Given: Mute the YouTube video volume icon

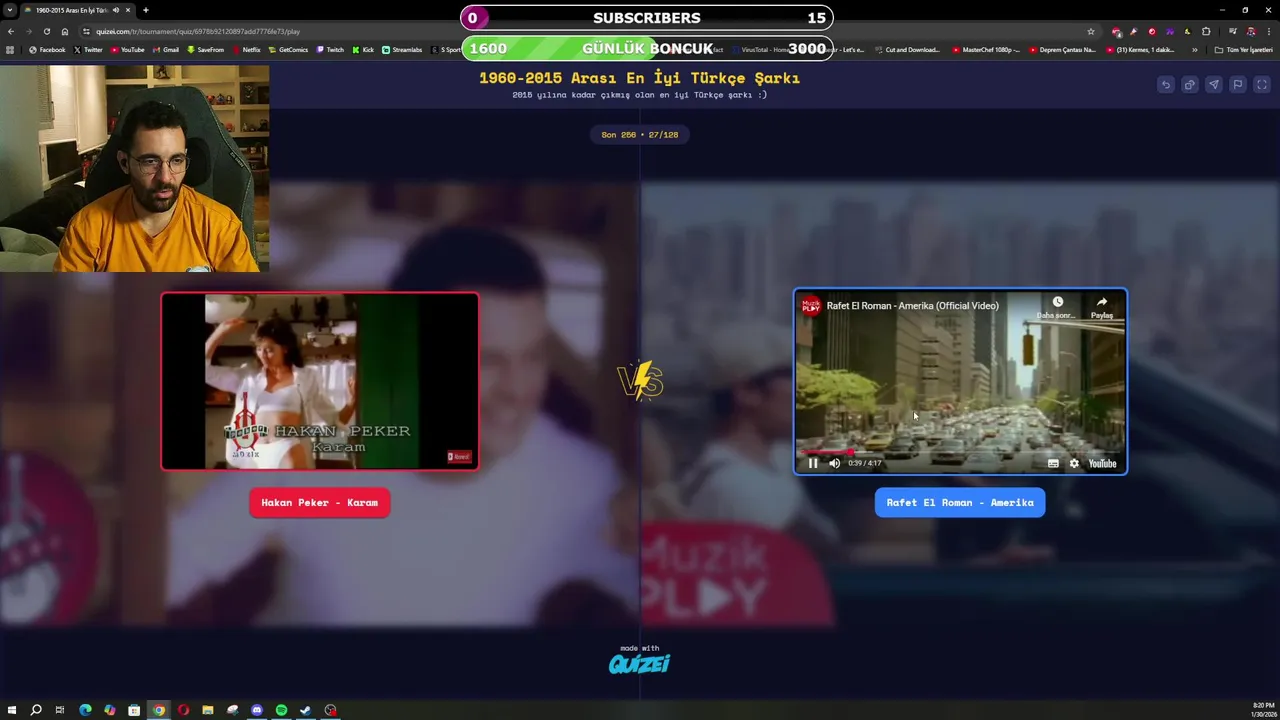Looking at the screenshot, I should click(835, 463).
